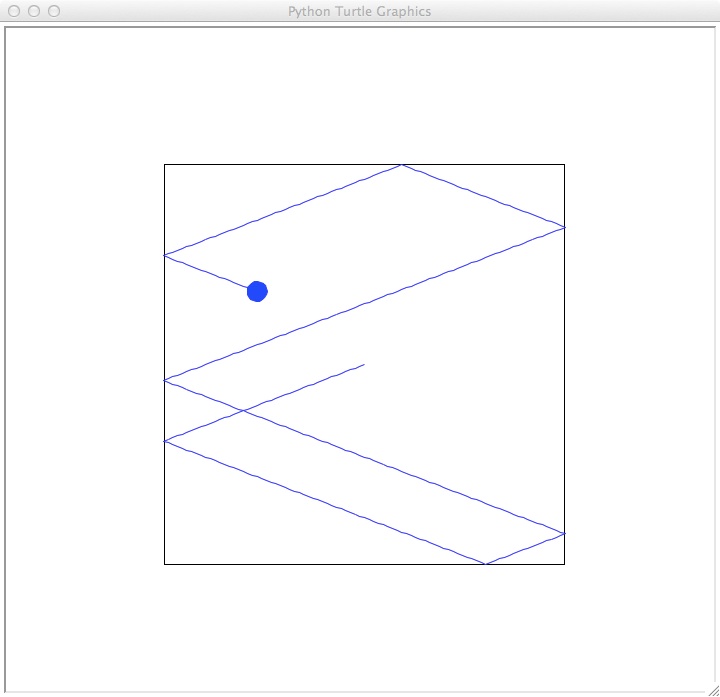Click the close window button

[x=14, y=11]
